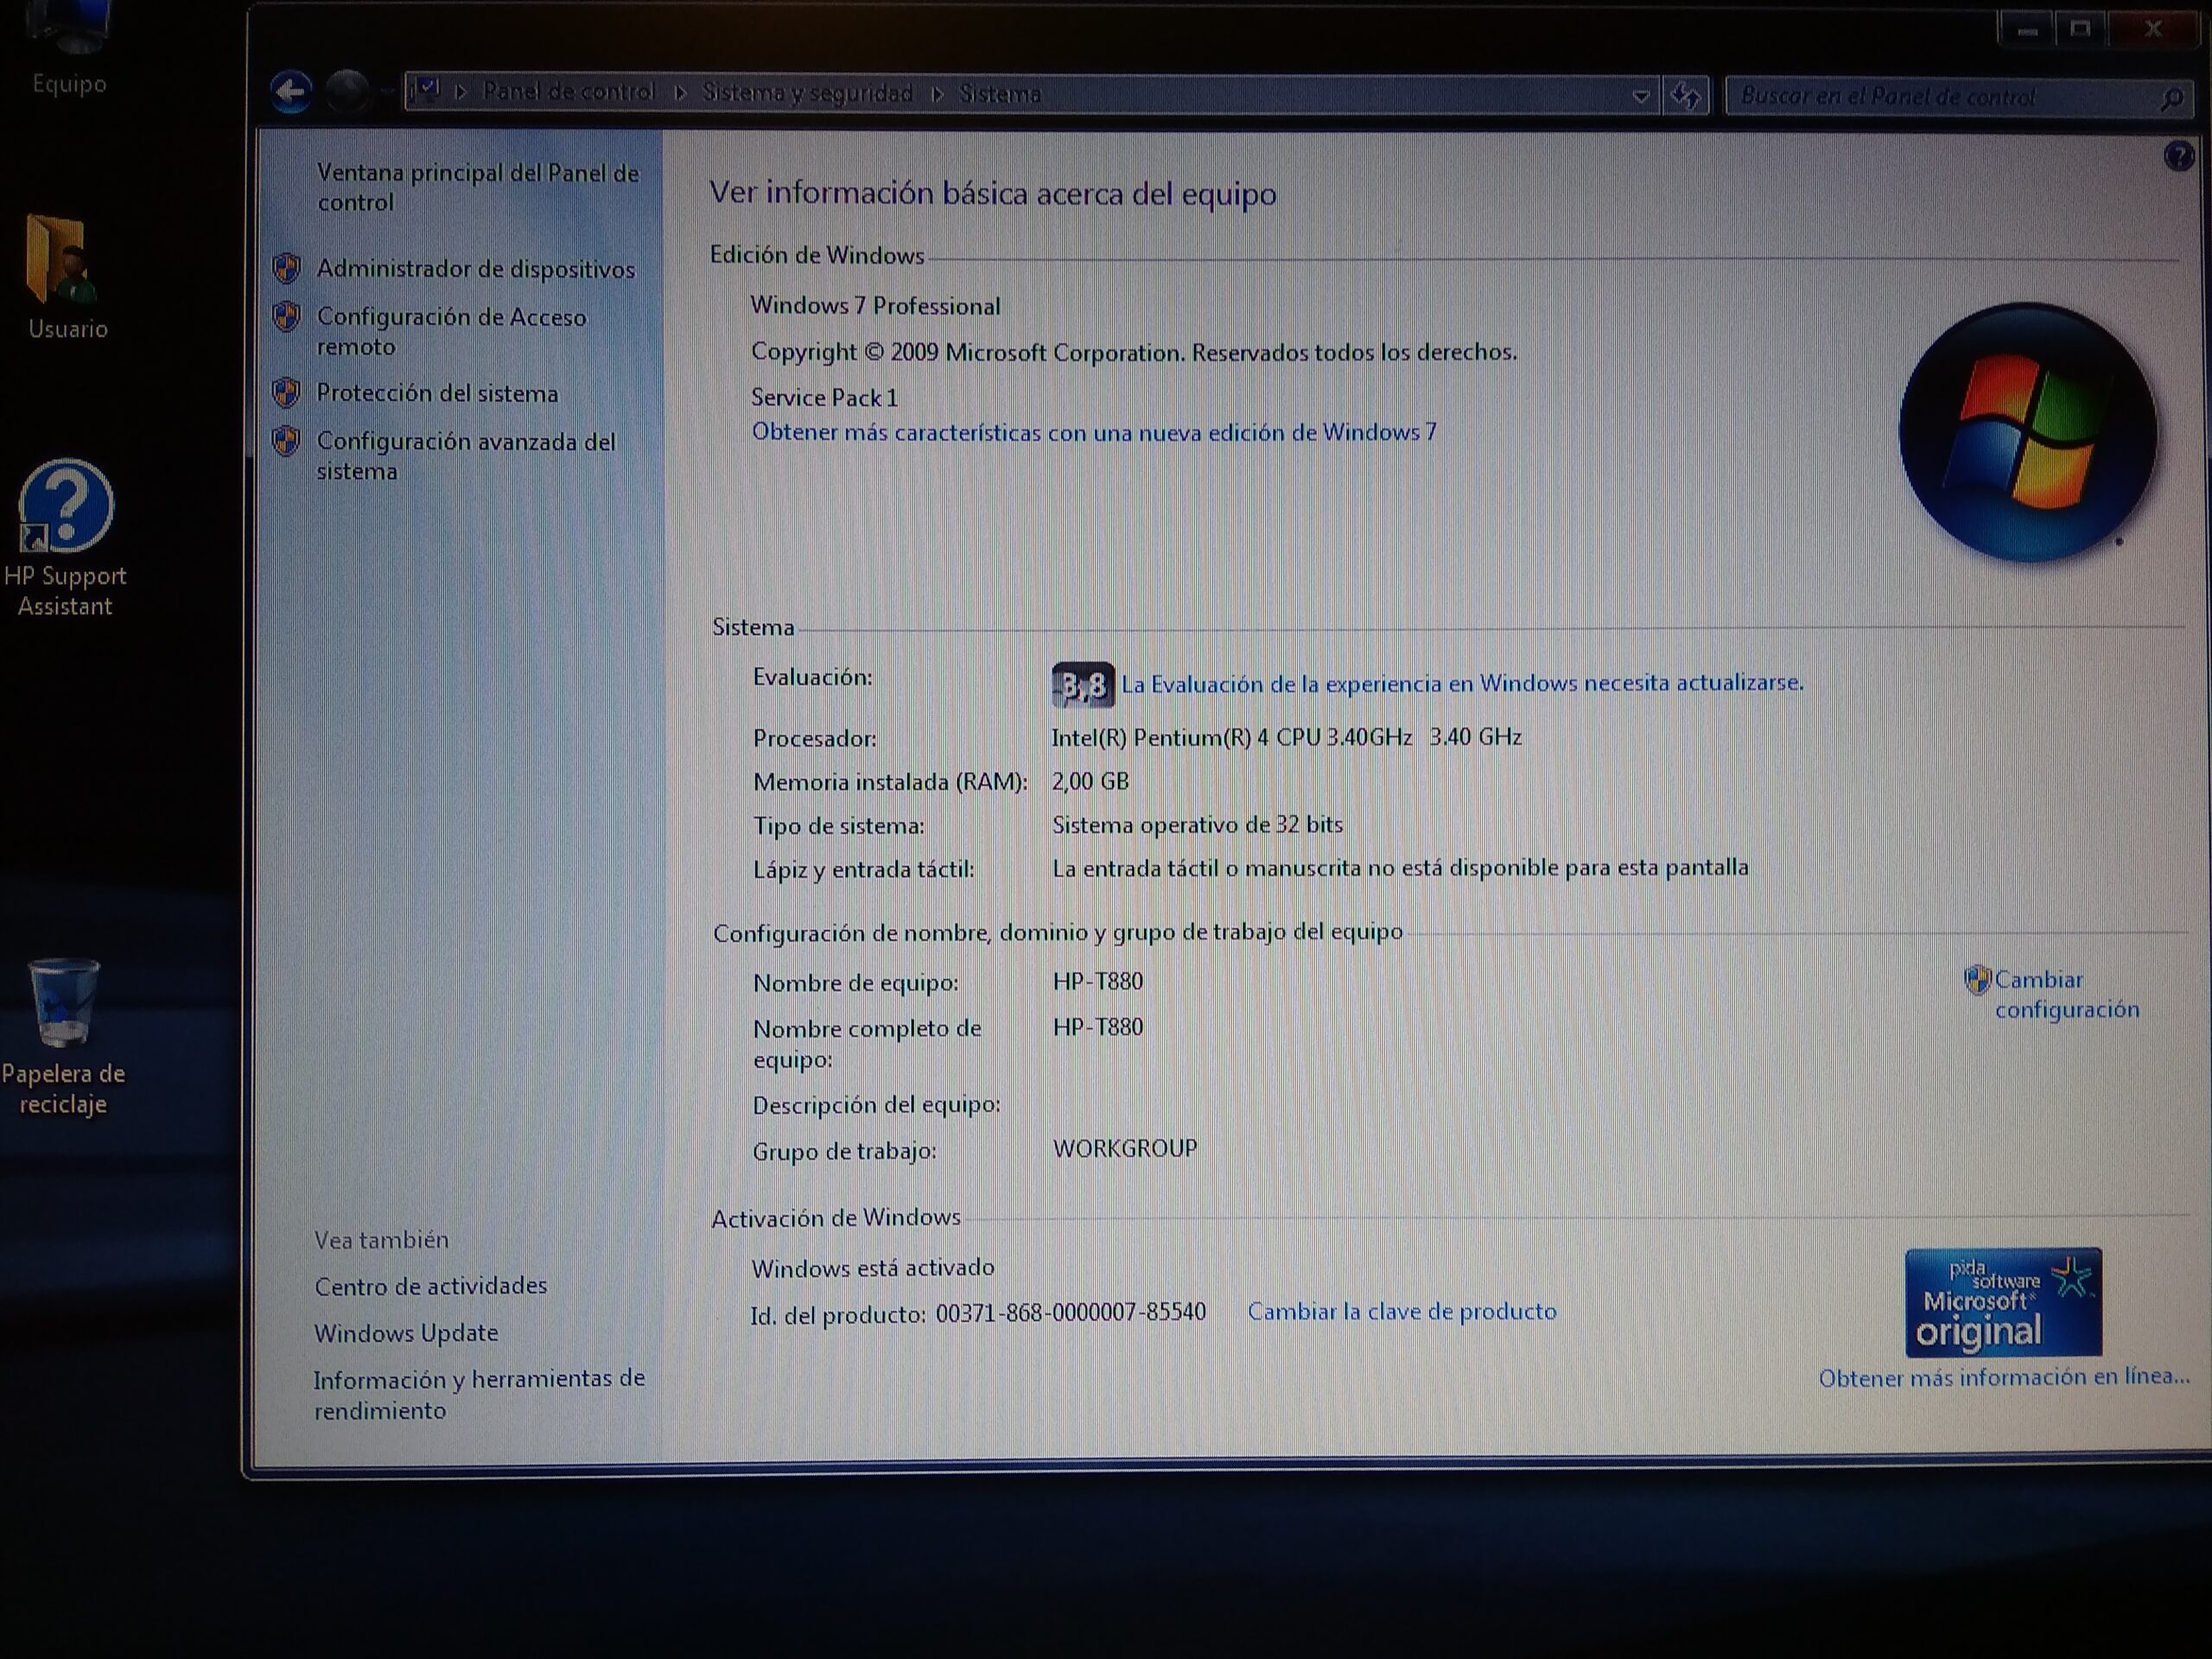This screenshot has height=1659, width=2212.
Task: Open Información y herramientas de rendimiento
Action: [479, 1394]
